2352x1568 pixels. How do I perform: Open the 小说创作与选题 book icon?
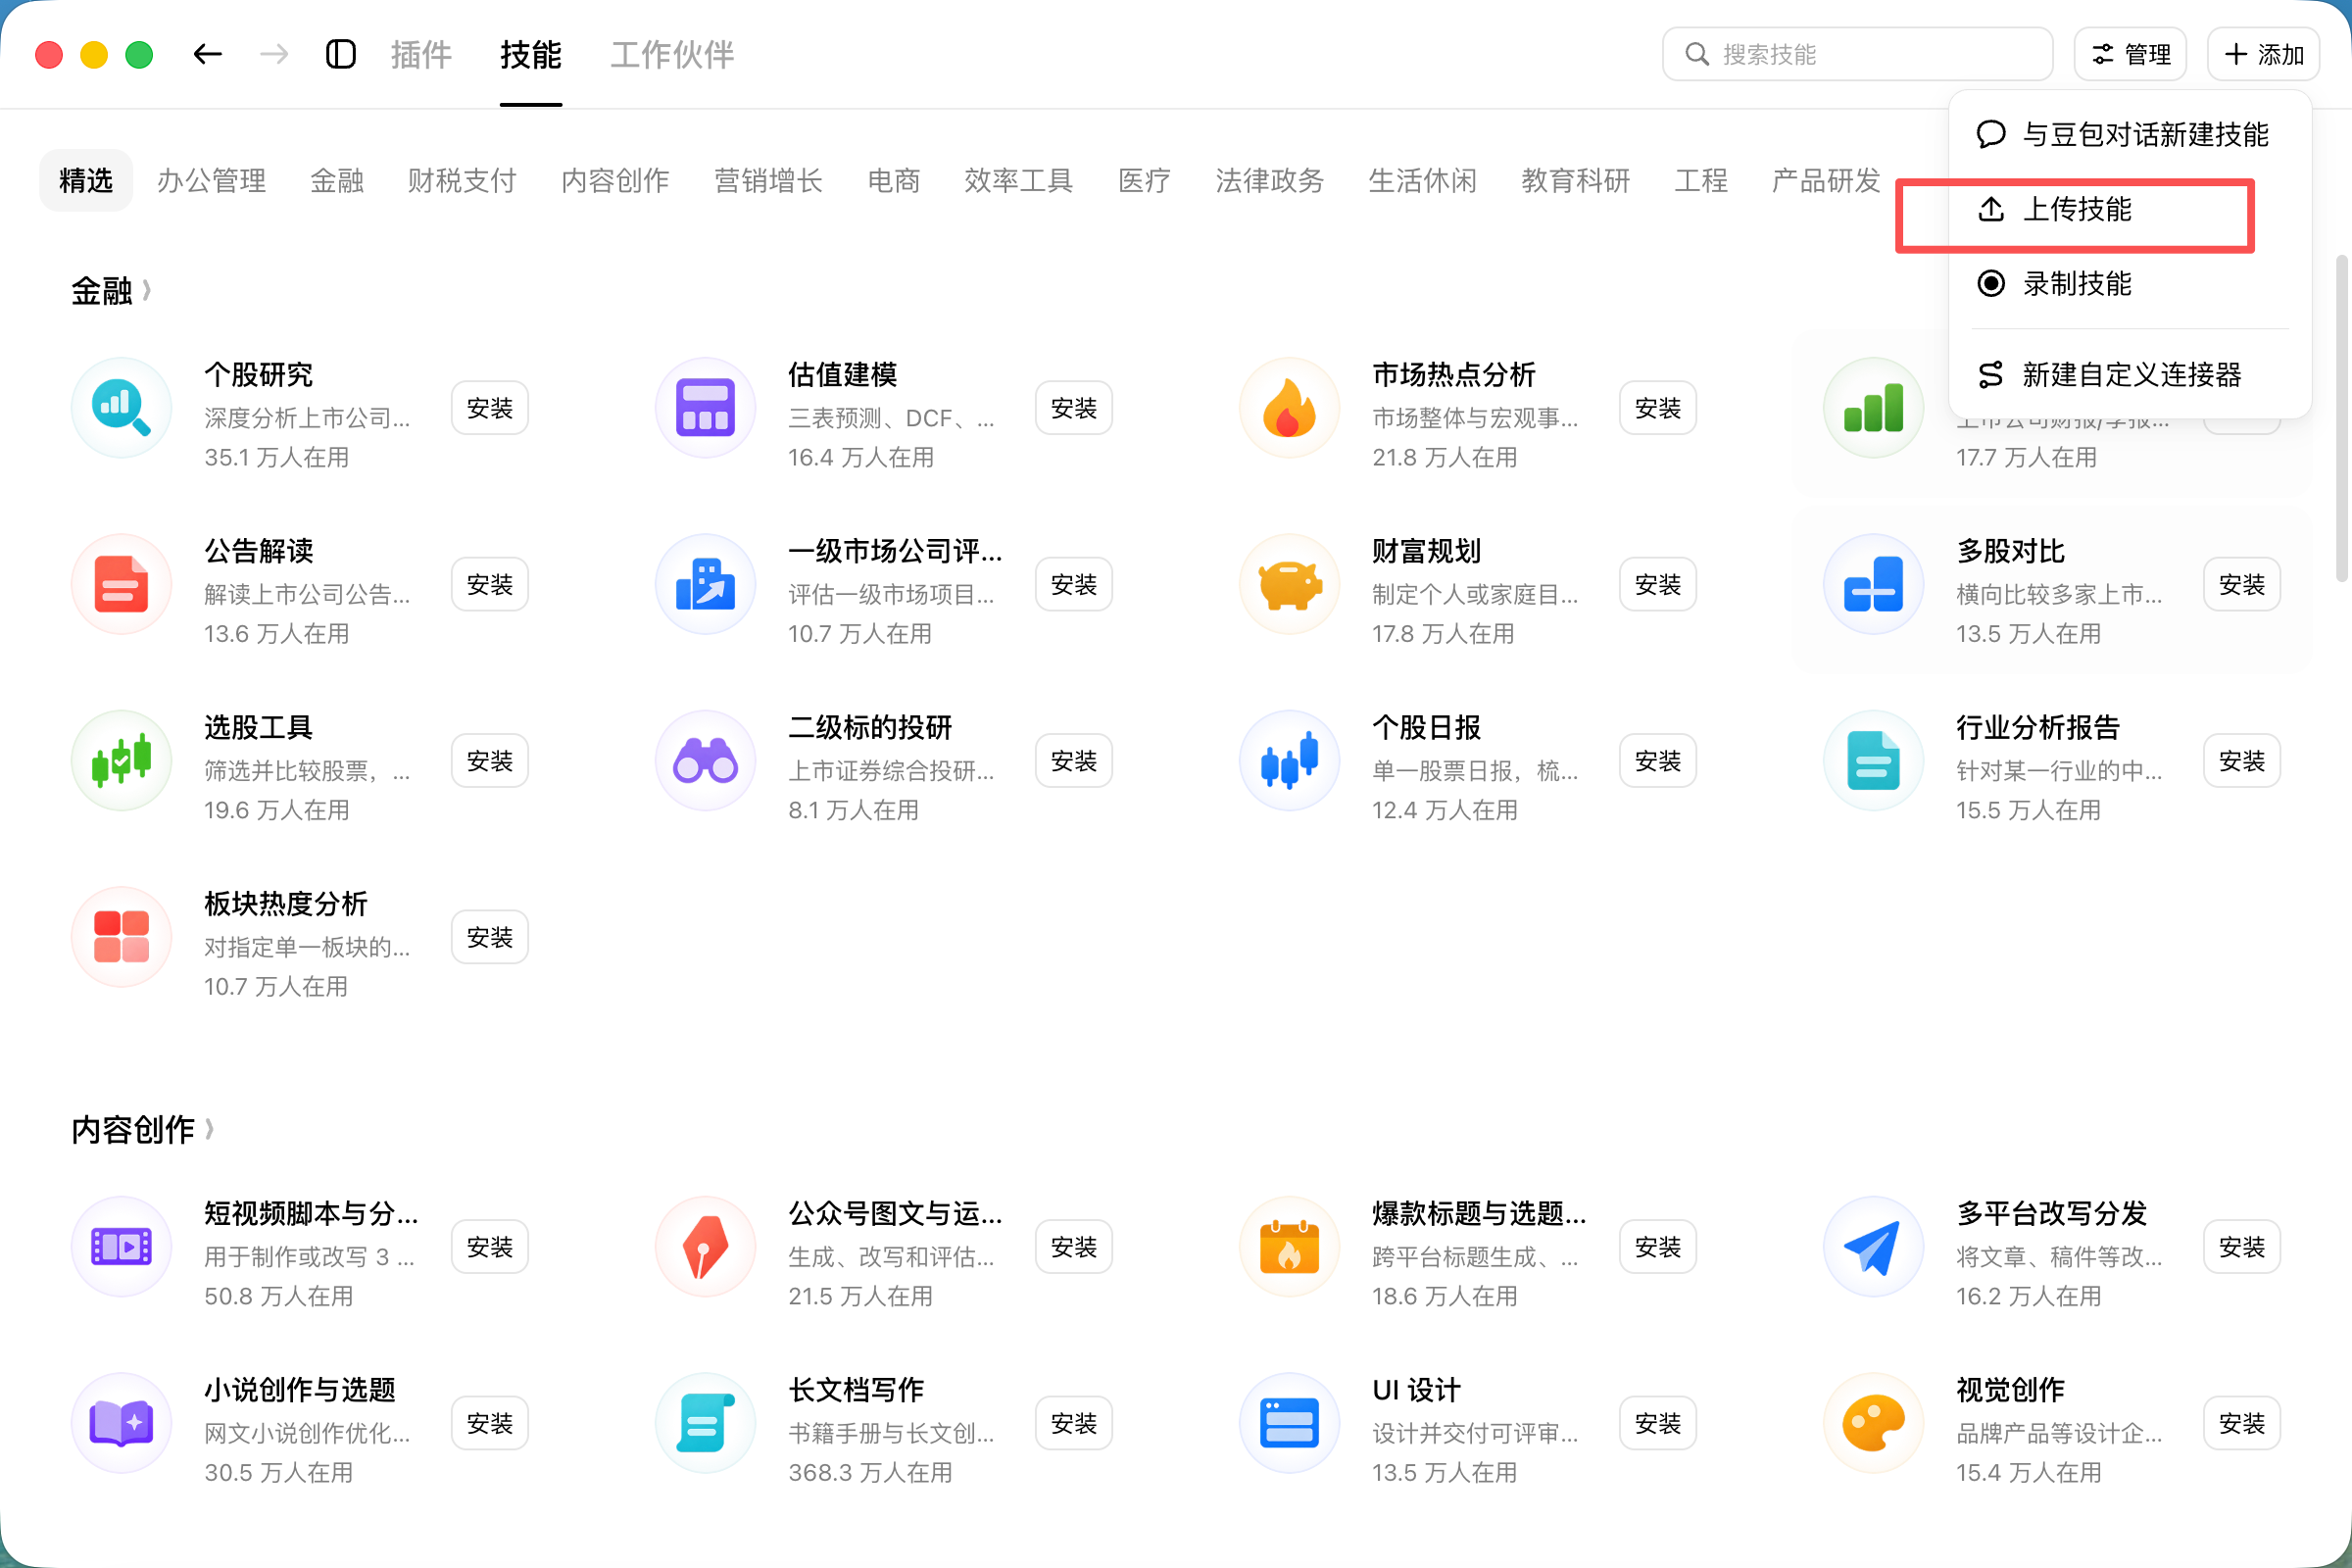[x=121, y=1423]
